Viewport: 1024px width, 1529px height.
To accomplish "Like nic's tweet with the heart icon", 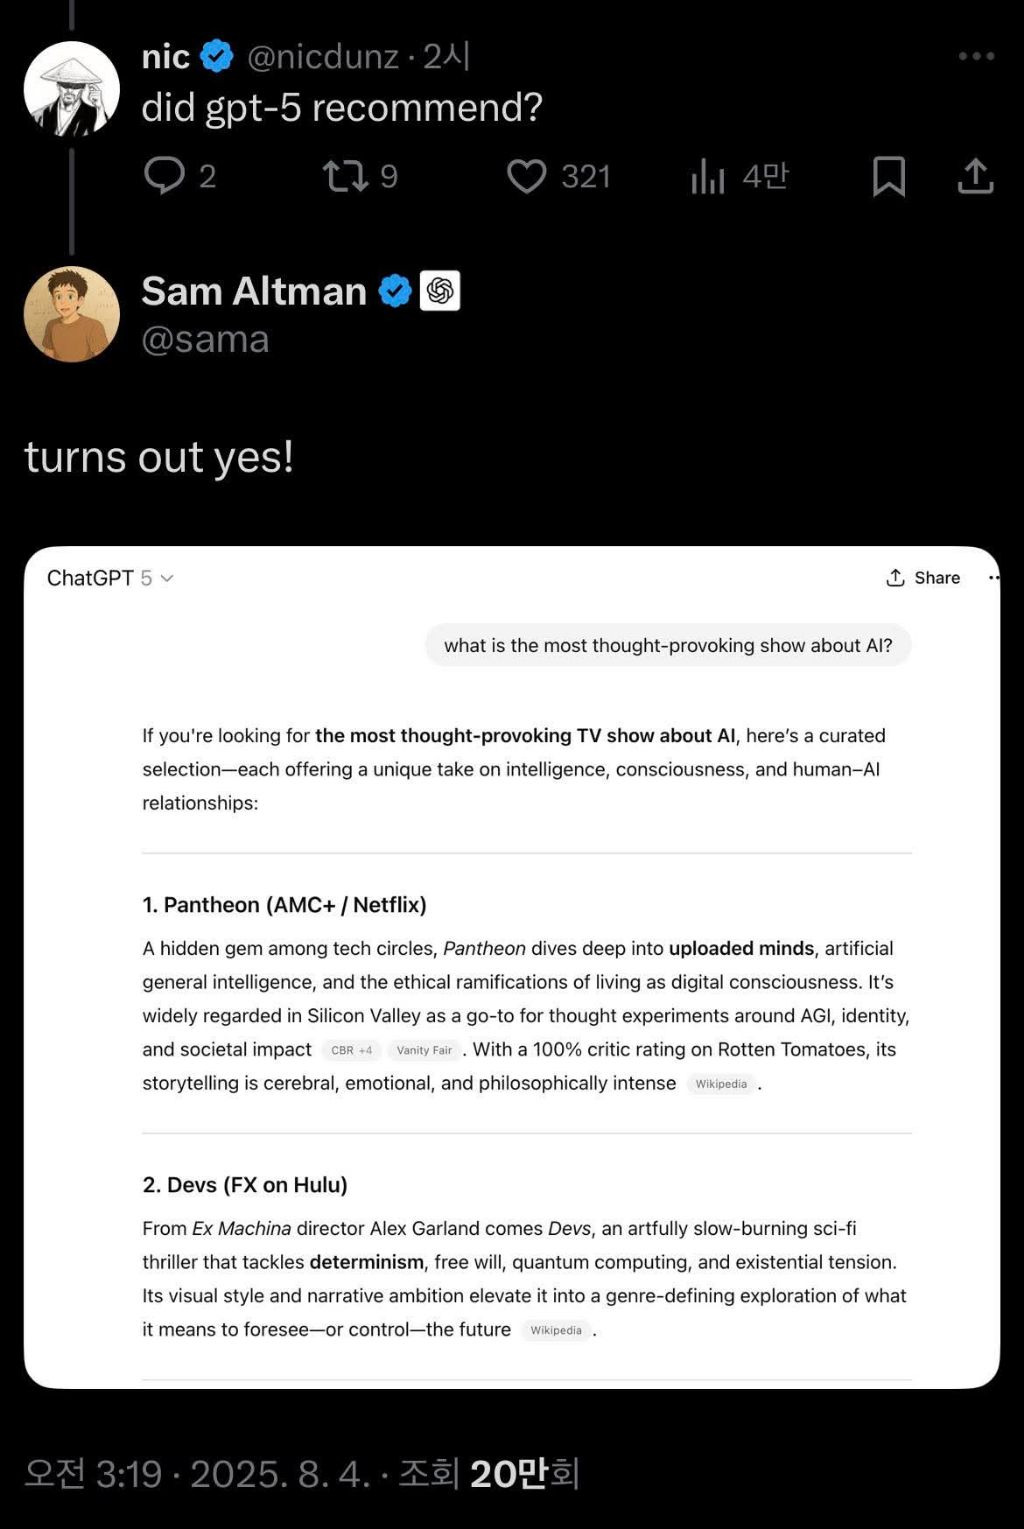I will (526, 176).
